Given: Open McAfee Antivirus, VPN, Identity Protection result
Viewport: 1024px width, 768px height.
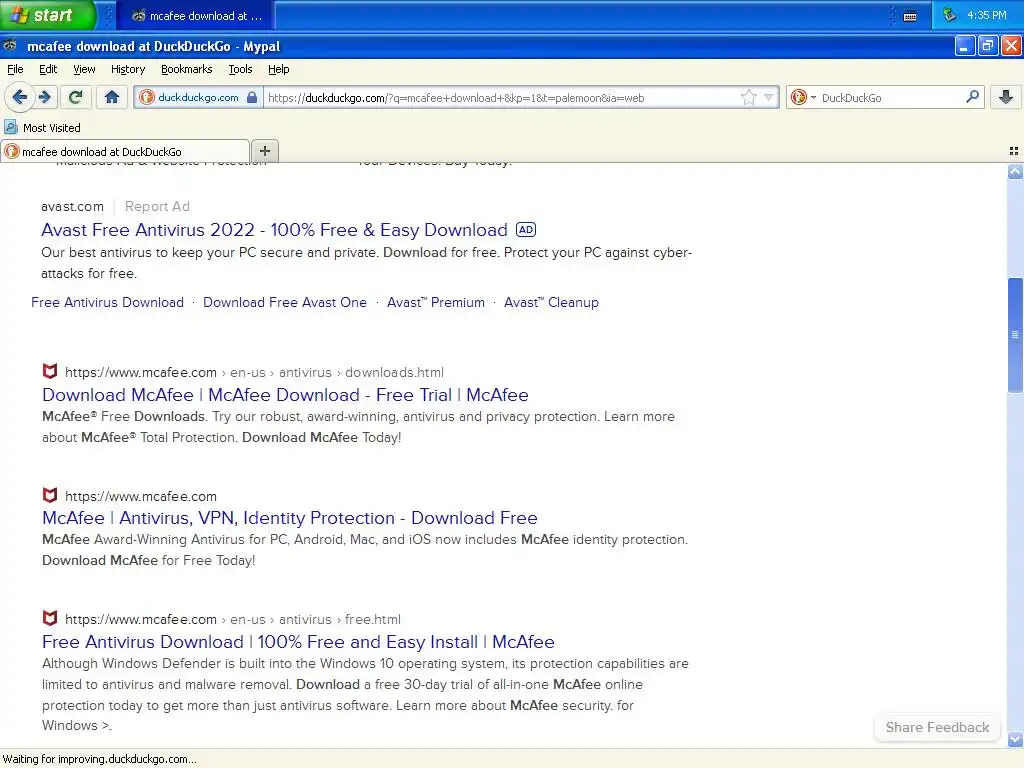Looking at the screenshot, I should click(x=290, y=518).
